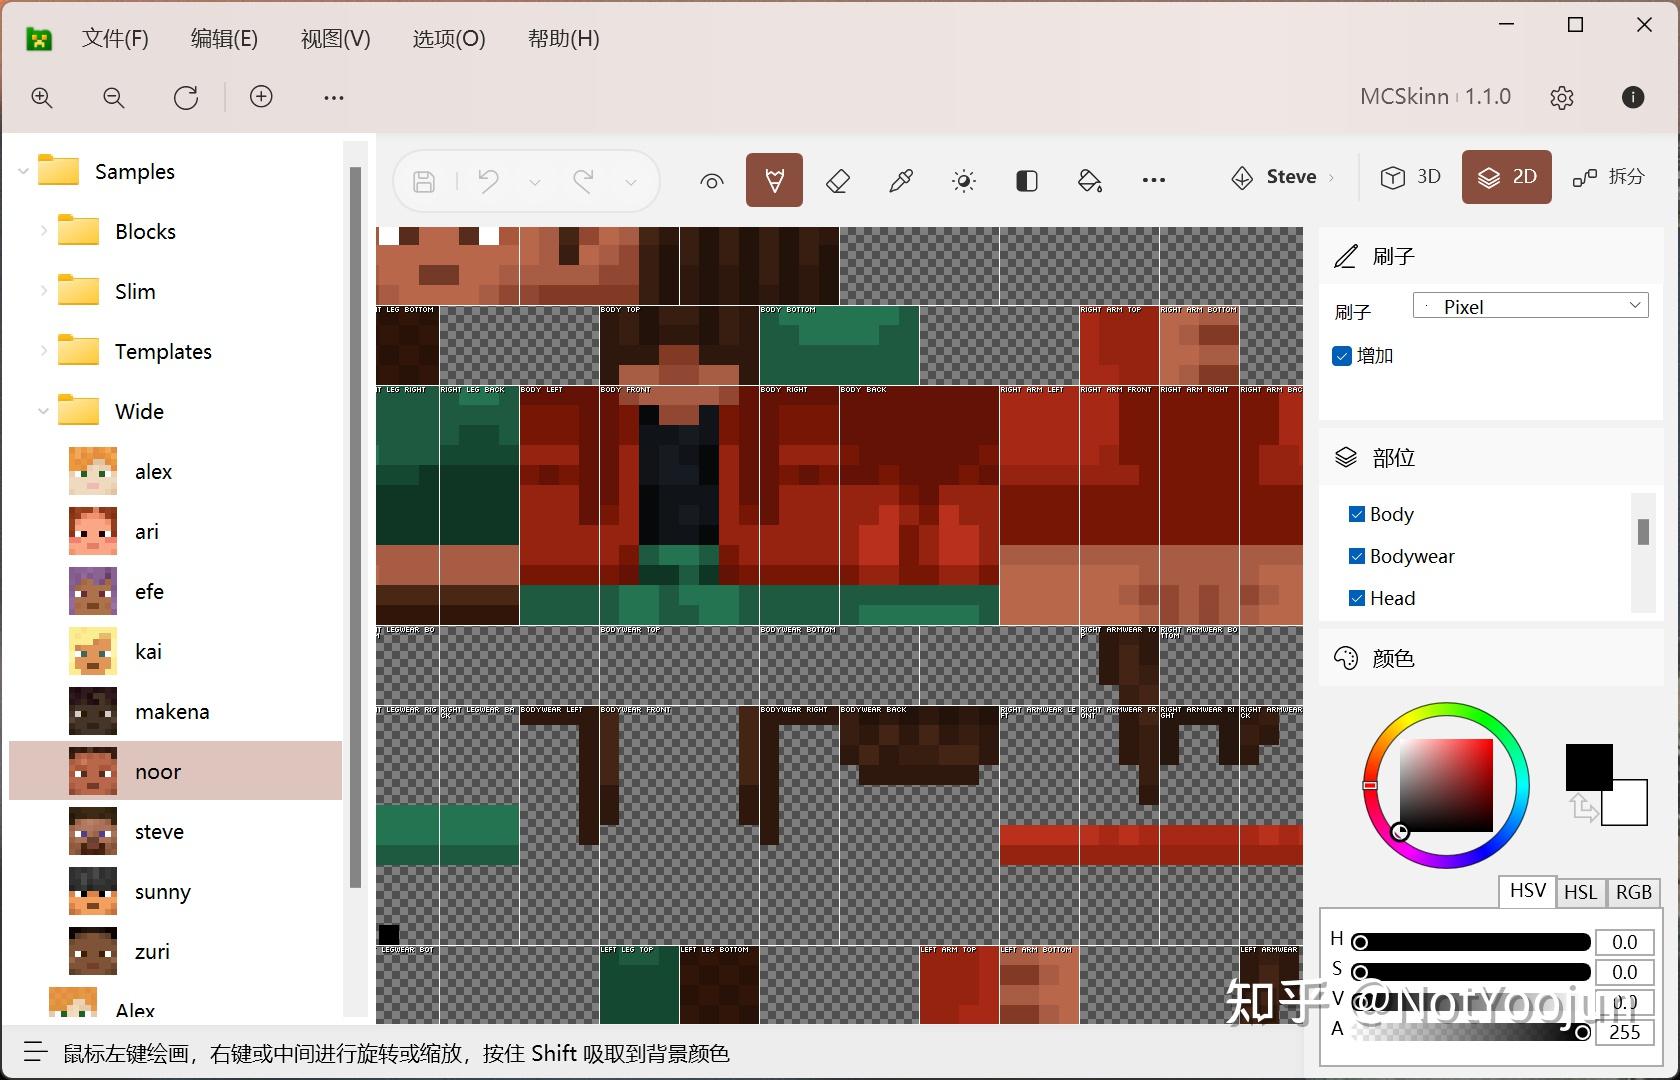1680x1080 pixels.
Task: Select the lighten/darken sun tool
Action: 964,181
